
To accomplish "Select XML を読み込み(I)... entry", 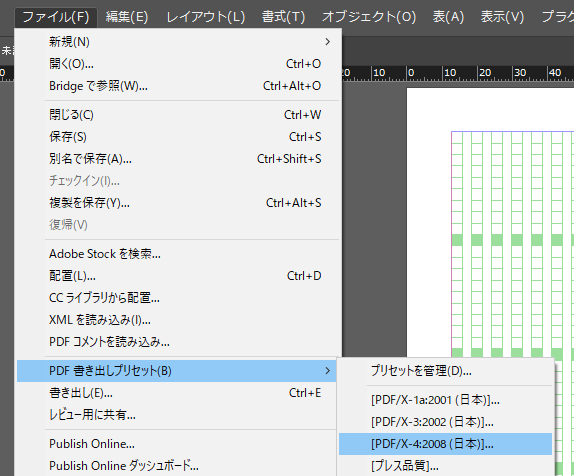I will tap(177, 320).
